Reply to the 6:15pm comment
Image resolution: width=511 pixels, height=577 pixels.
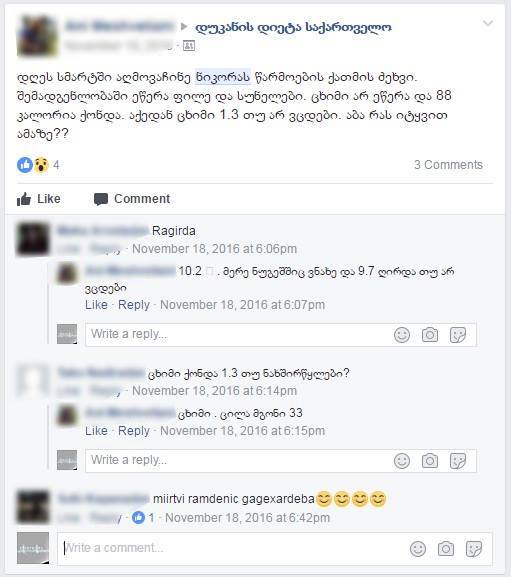134,431
